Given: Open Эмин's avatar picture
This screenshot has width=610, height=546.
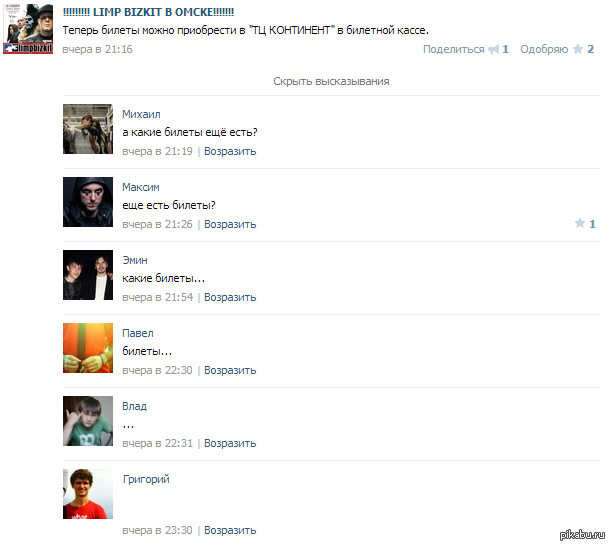Looking at the screenshot, I should click(88, 275).
